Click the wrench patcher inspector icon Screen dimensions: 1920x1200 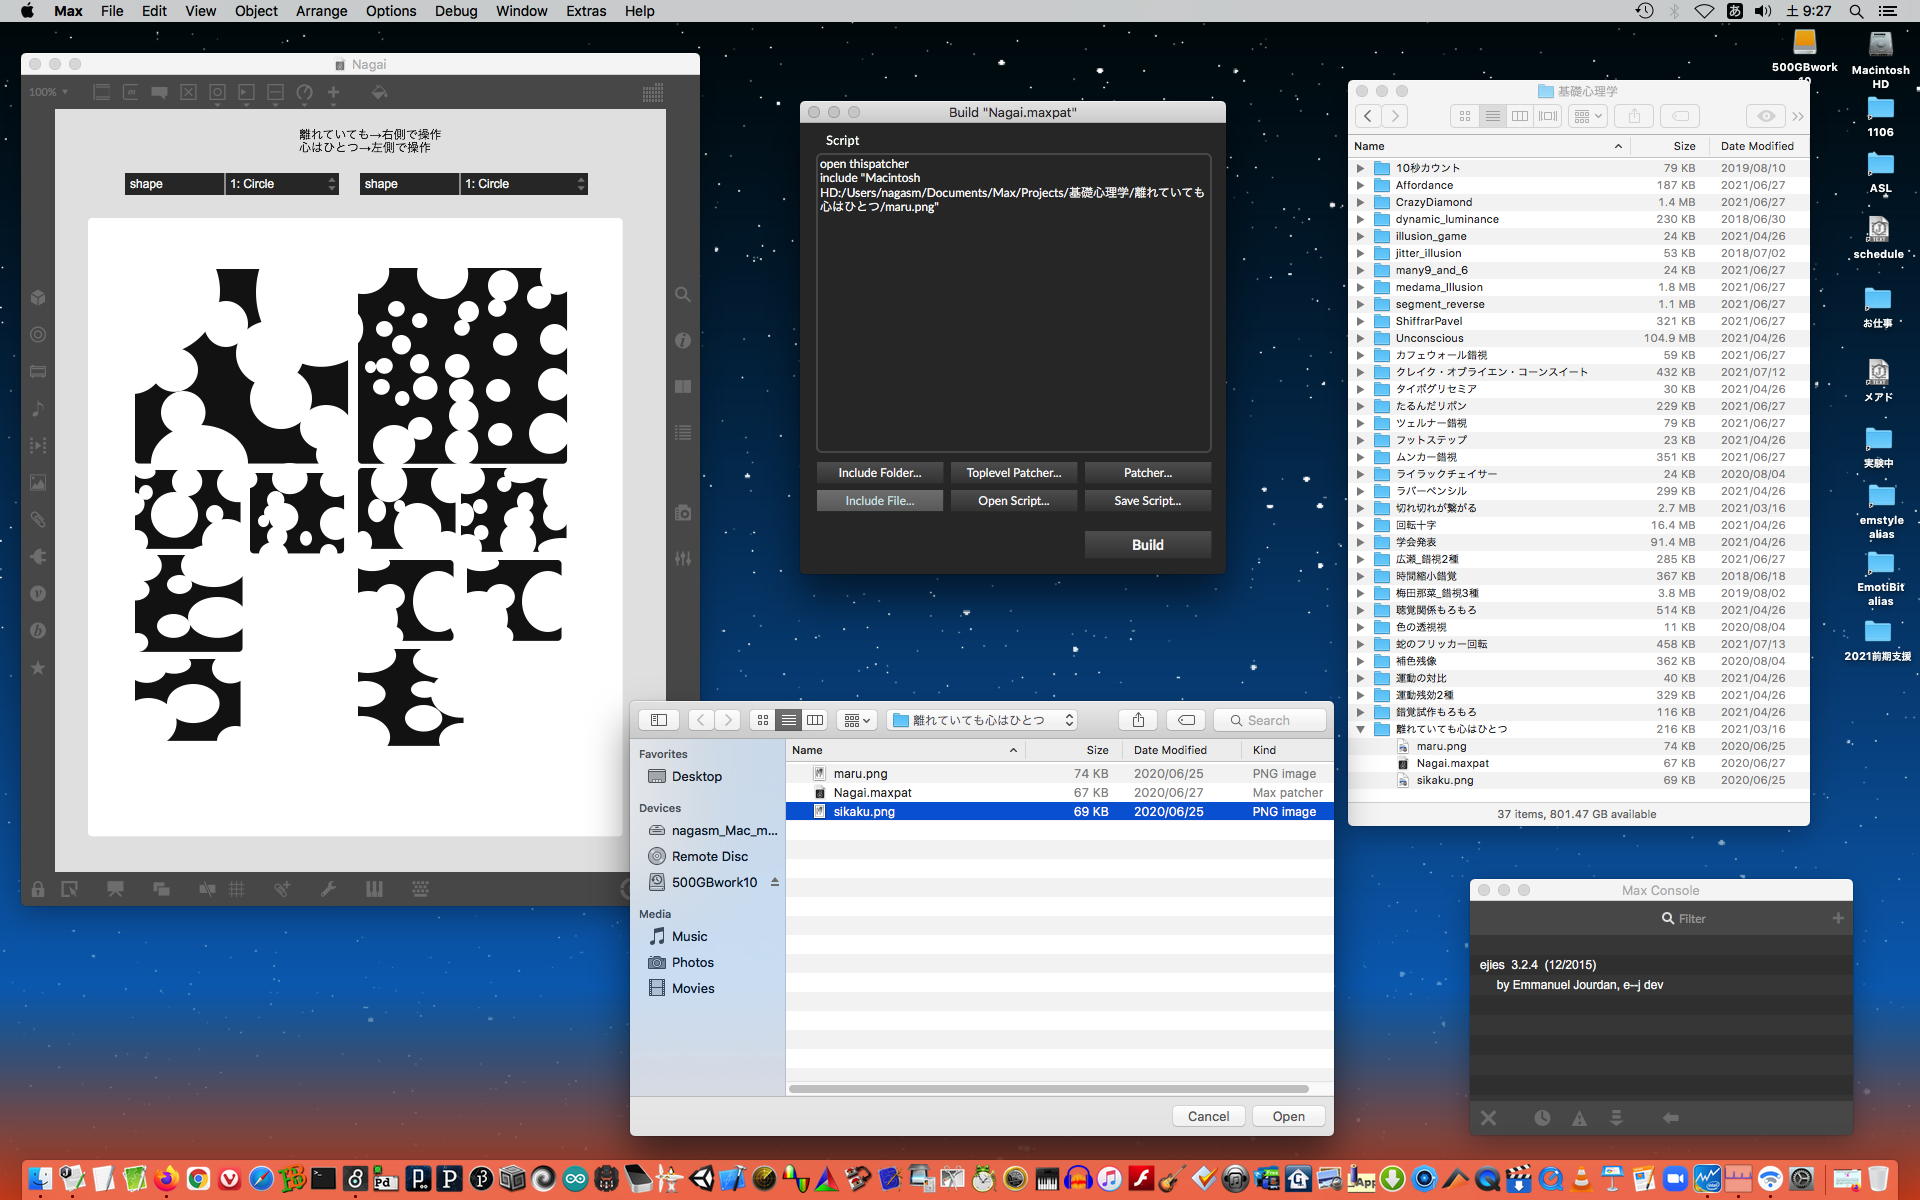(328, 889)
